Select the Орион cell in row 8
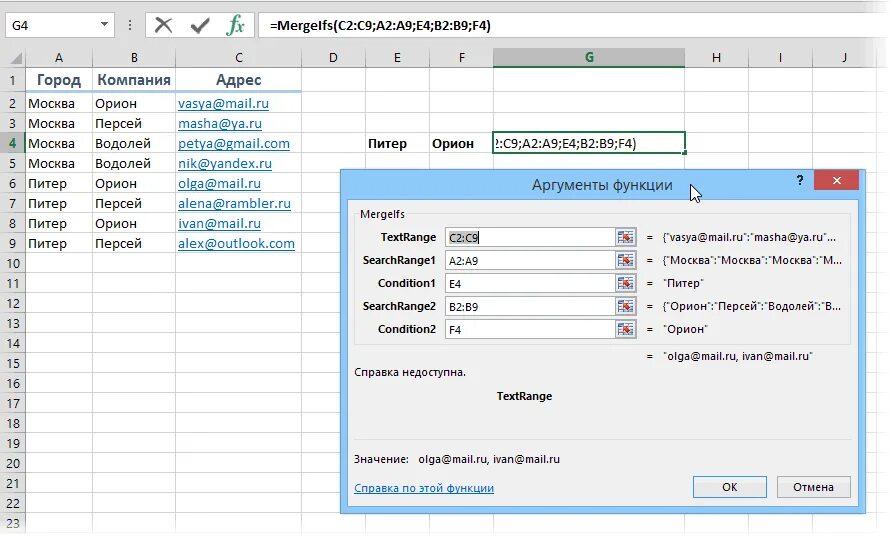Image resolution: width=891 pixels, height=537 pixels. pos(134,223)
